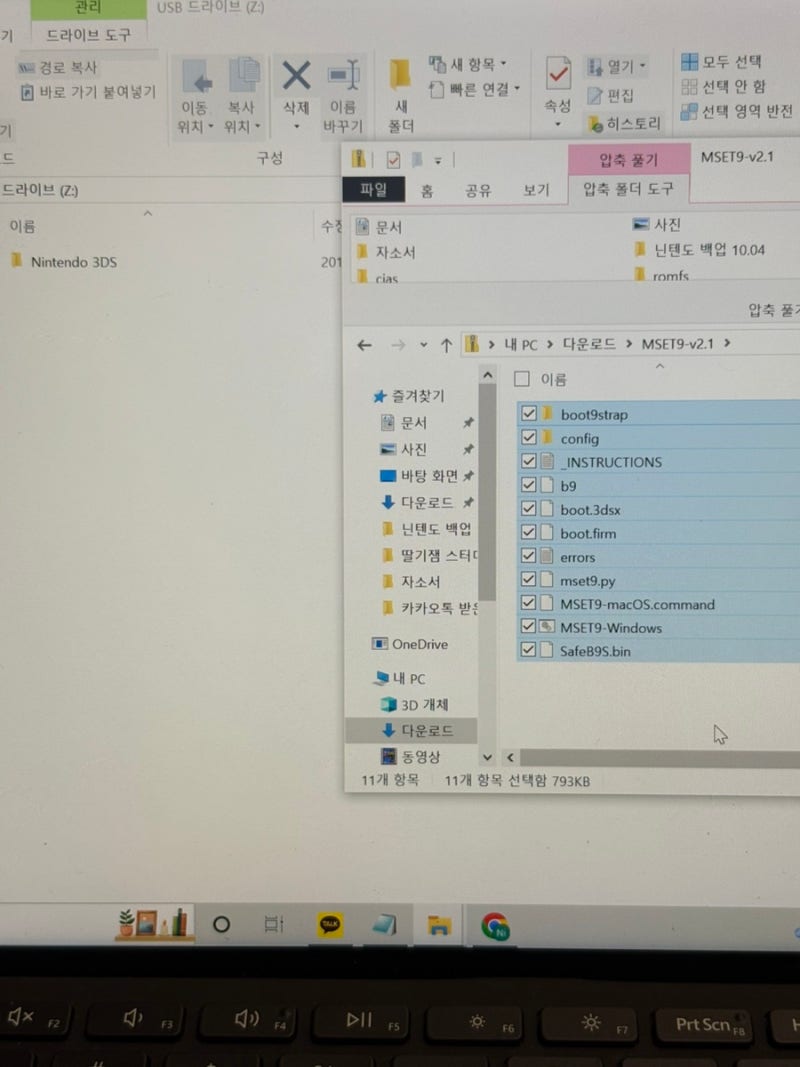
Task: Uncheck the boot.3dsx checkbox
Action: coord(529,509)
